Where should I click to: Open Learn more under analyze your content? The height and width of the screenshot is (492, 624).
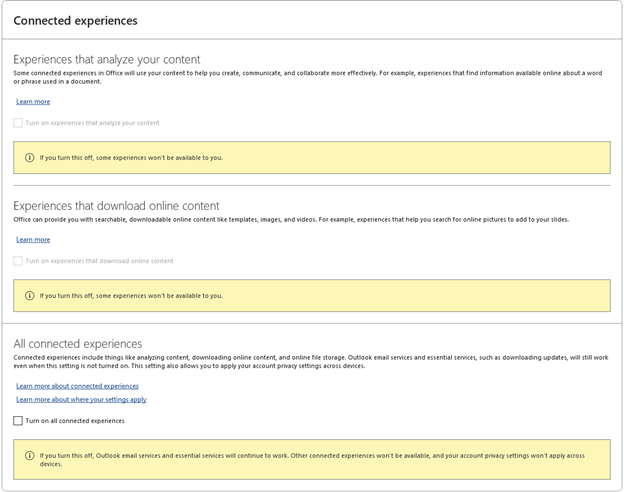pos(33,102)
